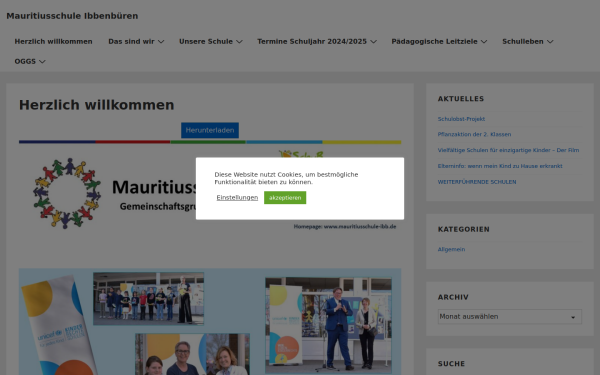Image resolution: width=600 pixels, height=375 pixels.
Task: Open Schulobst-Projekt news link
Action: [461, 119]
